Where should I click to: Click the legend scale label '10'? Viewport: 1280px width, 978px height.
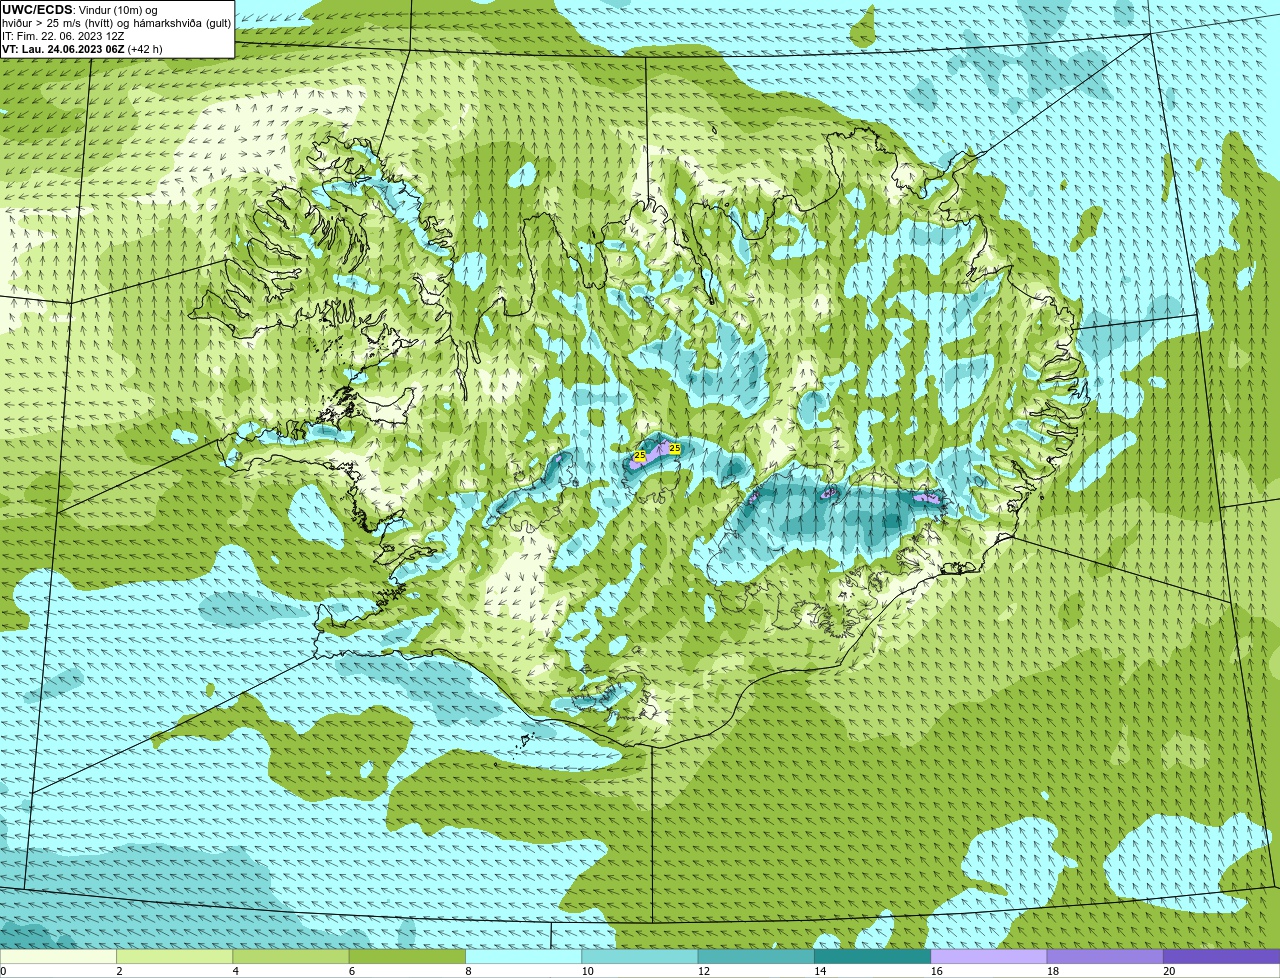coord(586,971)
